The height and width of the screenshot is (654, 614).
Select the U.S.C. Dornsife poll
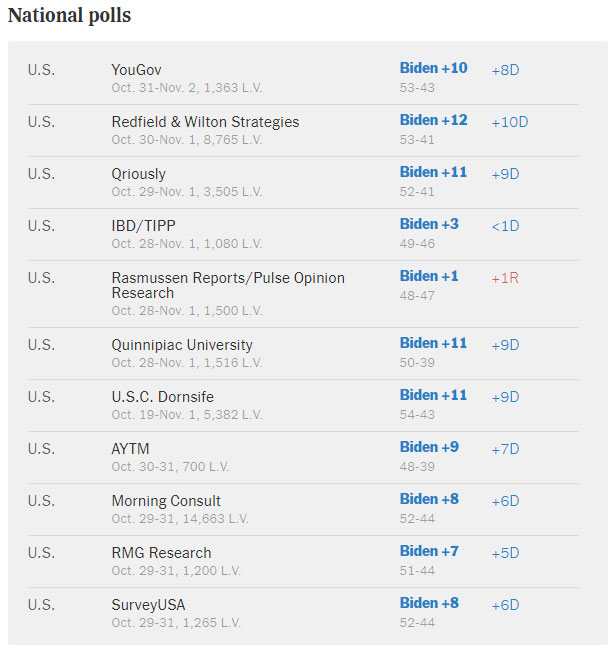(162, 397)
